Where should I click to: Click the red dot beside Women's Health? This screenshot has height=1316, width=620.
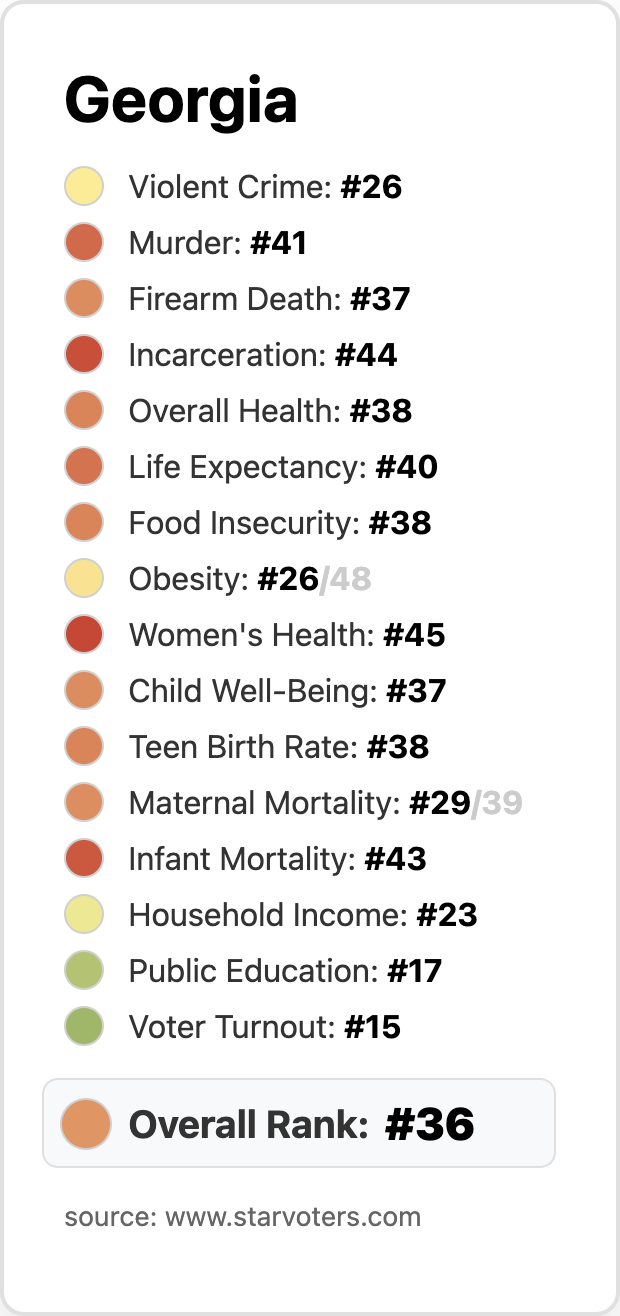pyautogui.click(x=84, y=635)
